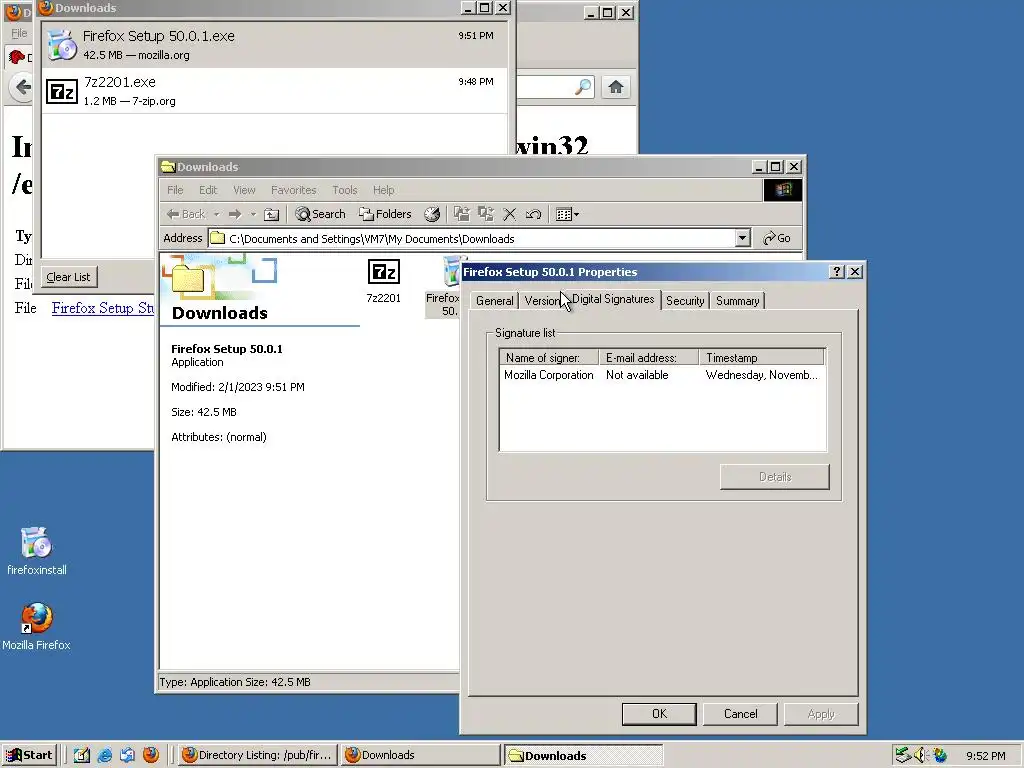Launch Outlook Express from quick launch

[127, 755]
